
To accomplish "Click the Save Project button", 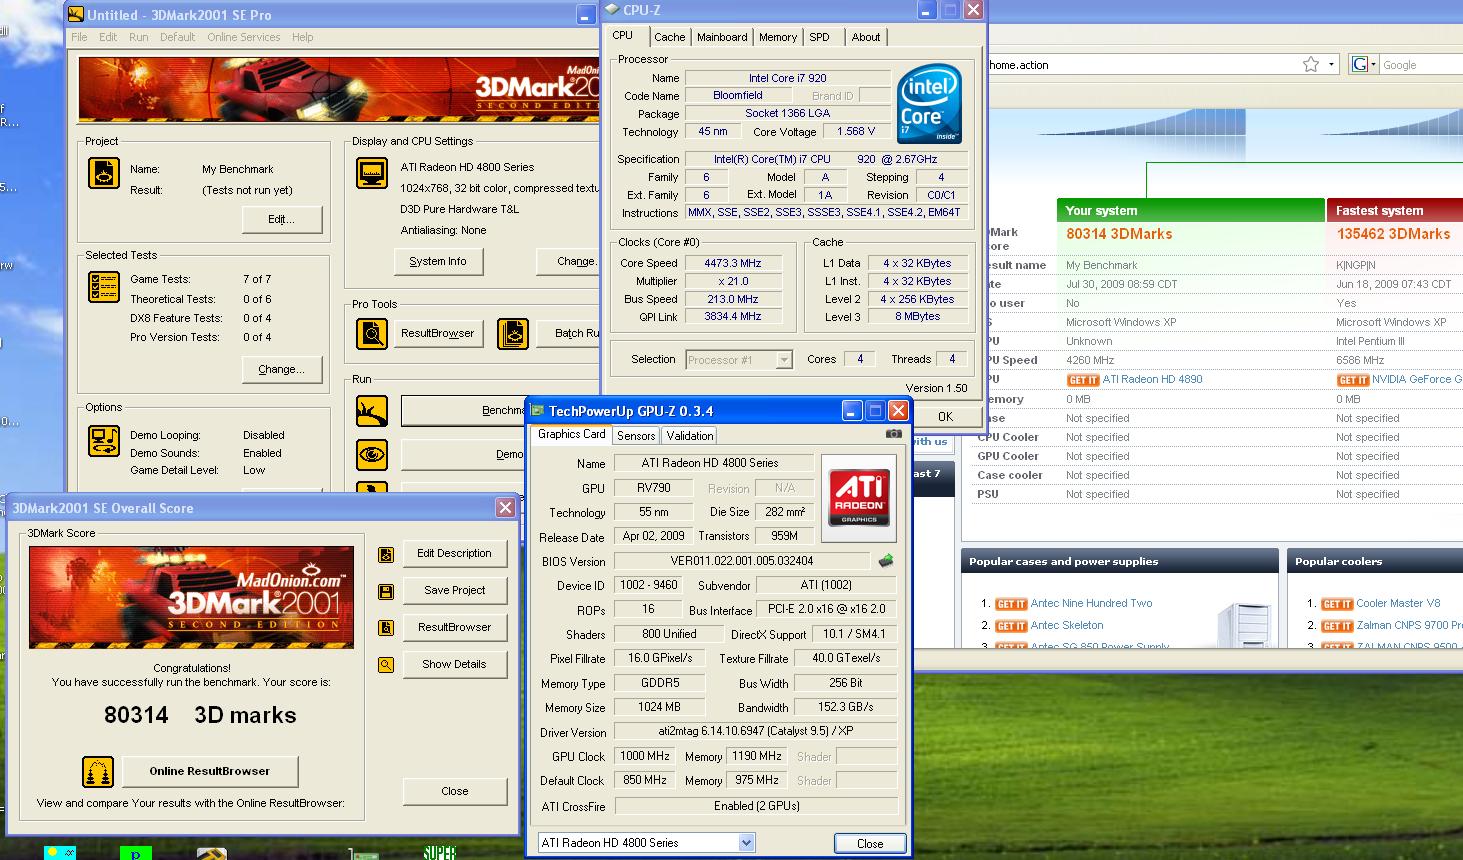I will pos(455,590).
